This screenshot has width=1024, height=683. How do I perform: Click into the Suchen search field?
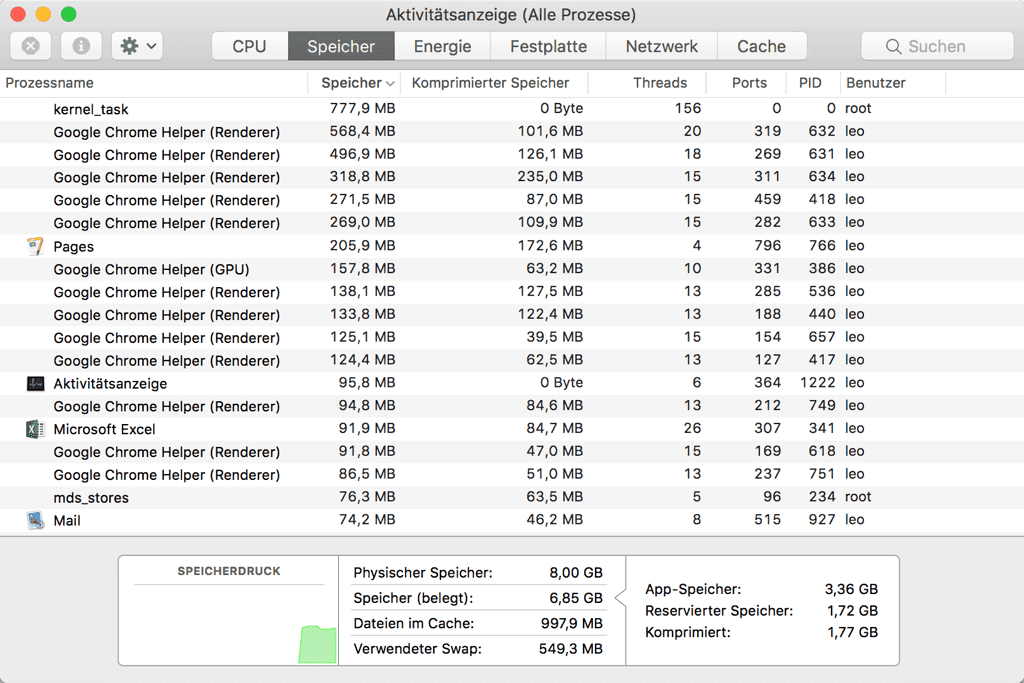pyautogui.click(x=937, y=46)
